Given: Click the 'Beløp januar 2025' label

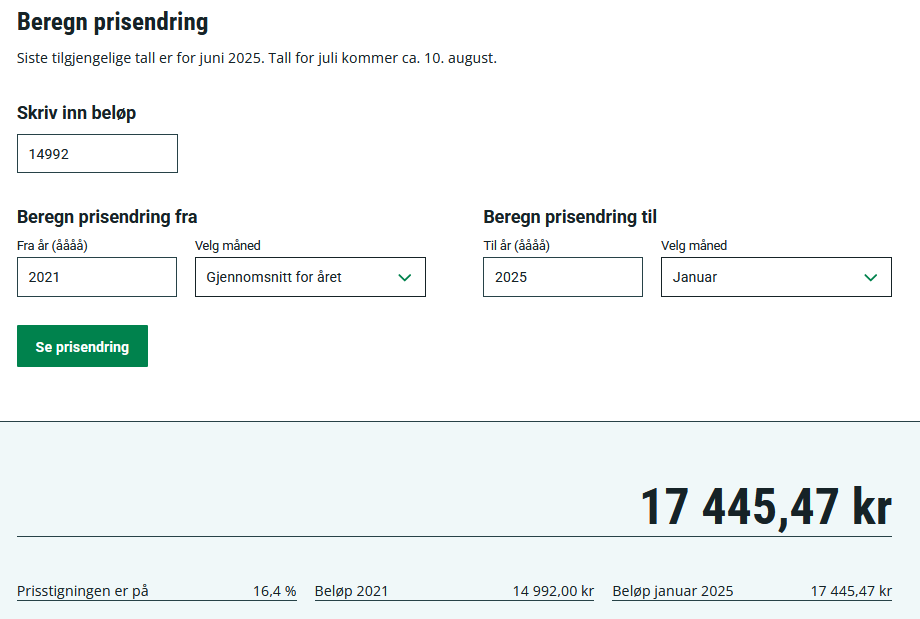Looking at the screenshot, I should pos(673,591).
